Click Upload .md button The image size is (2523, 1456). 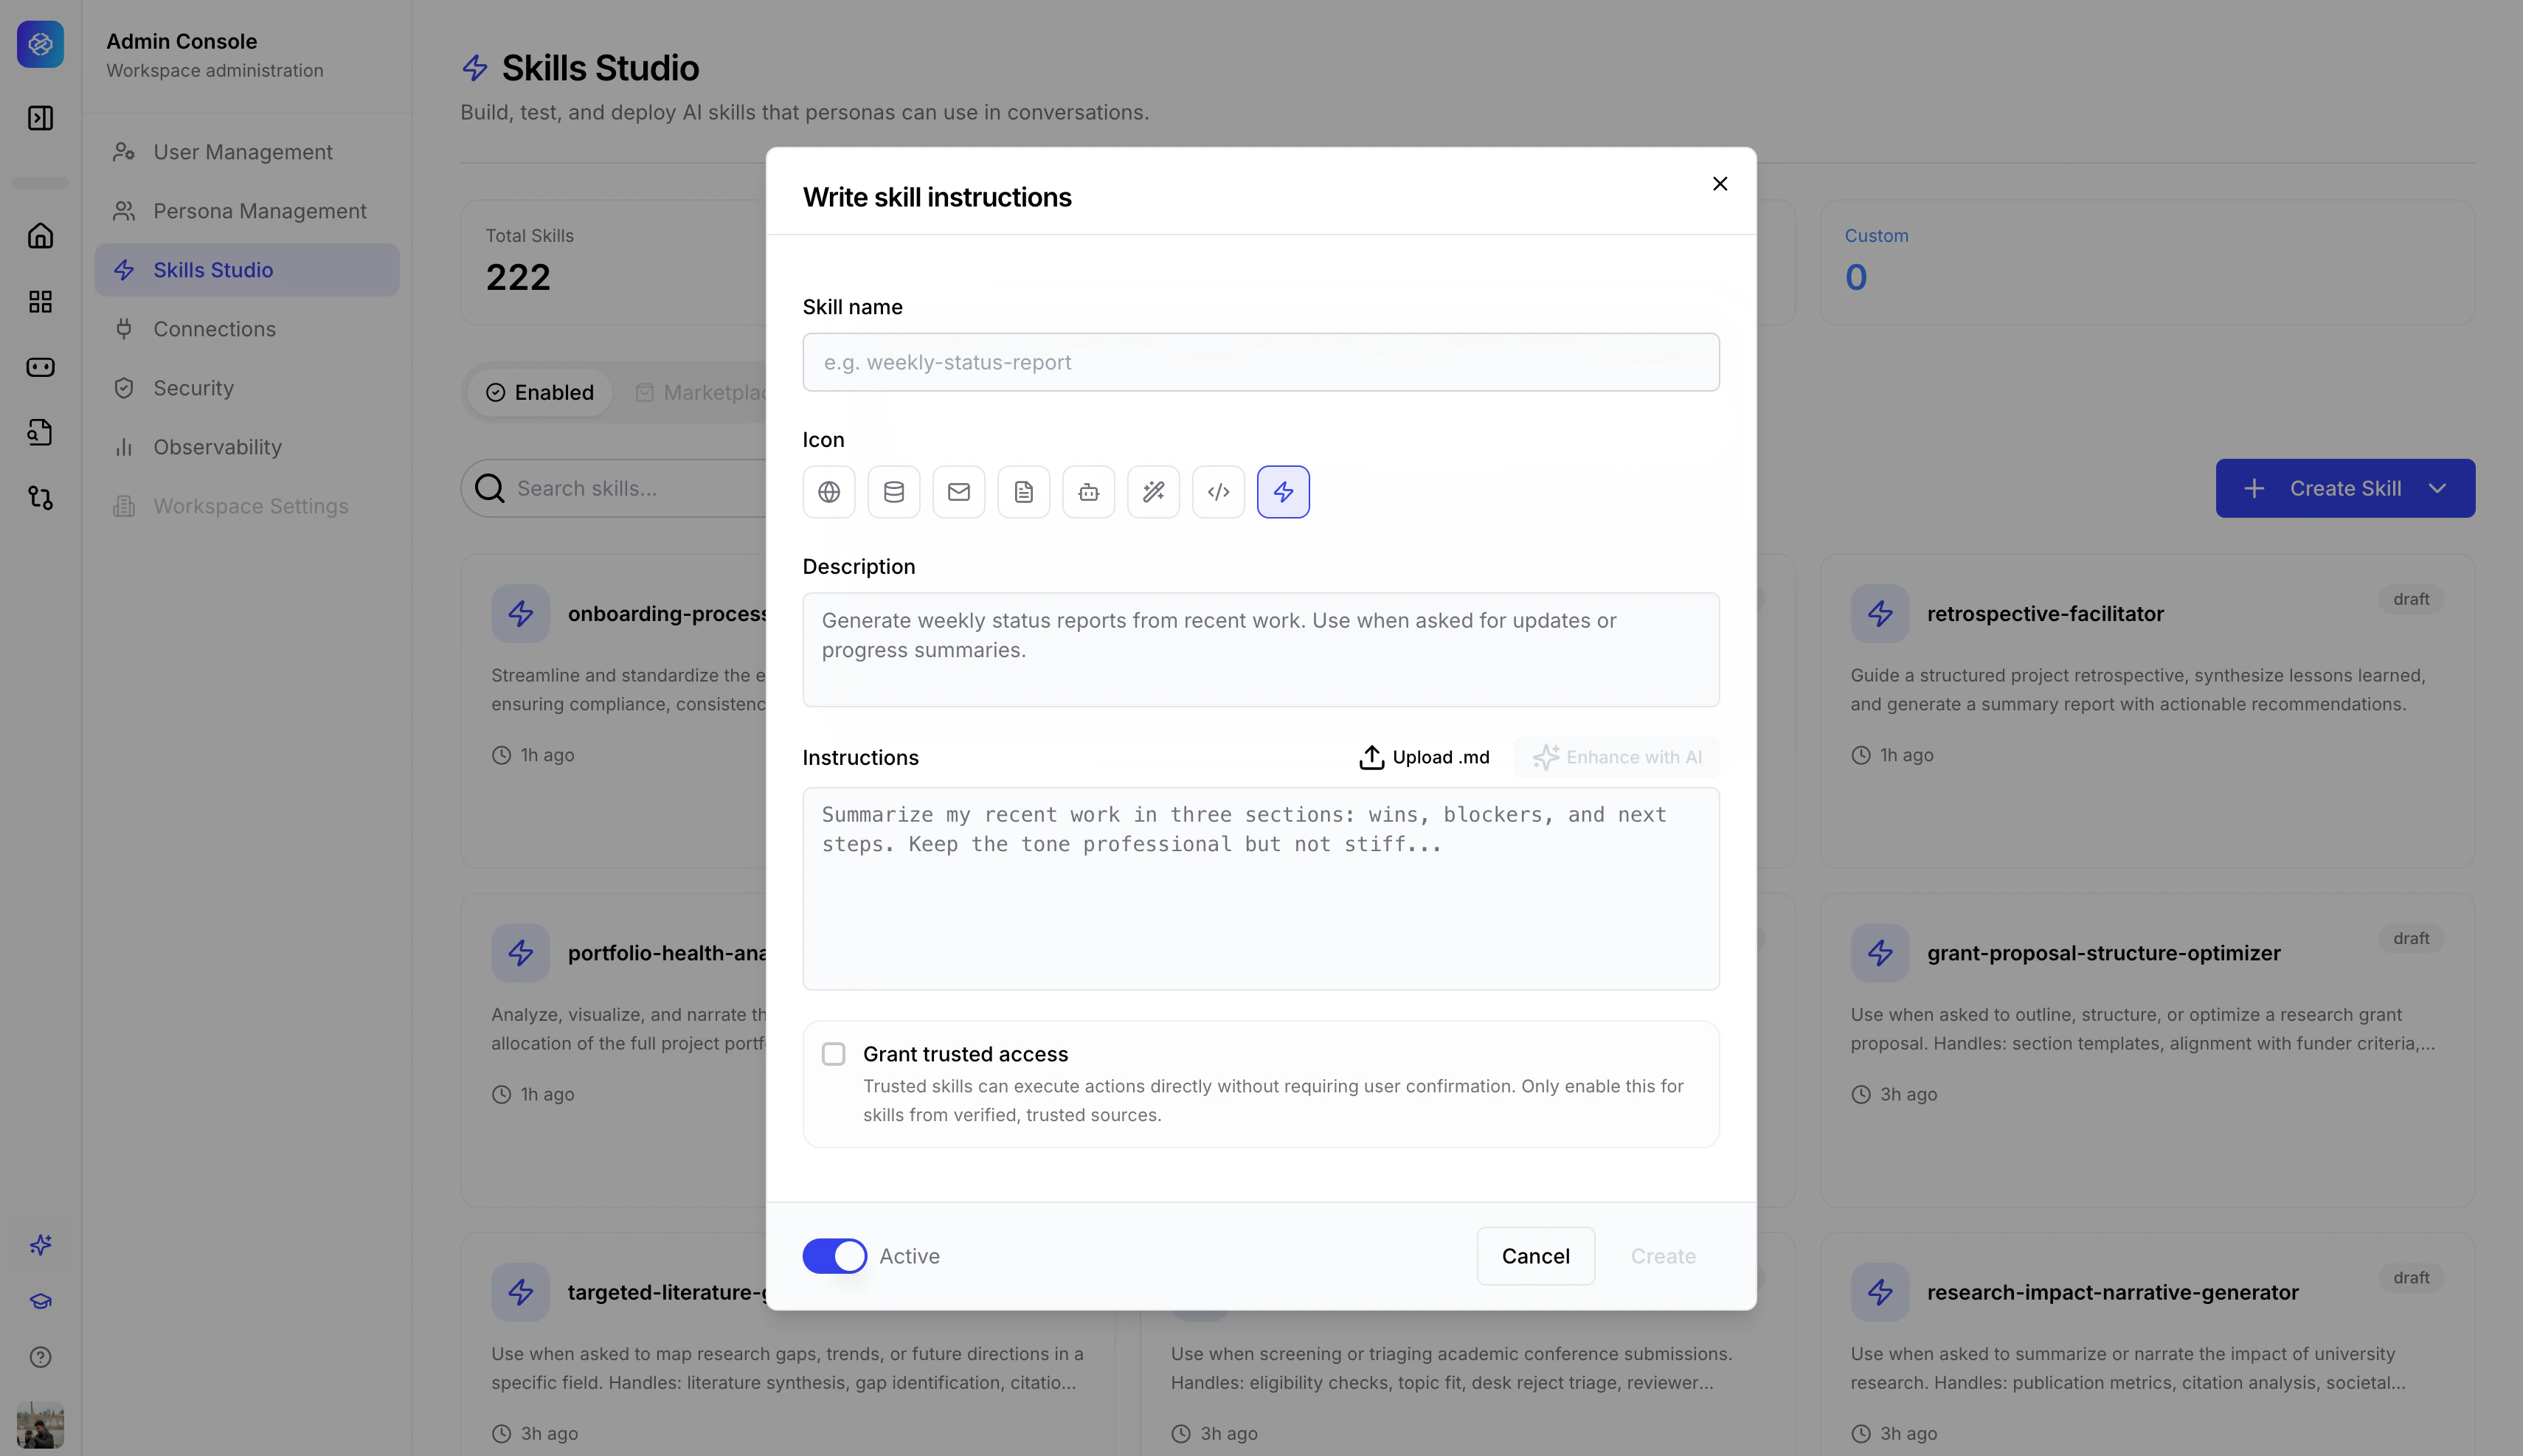coord(1424,758)
